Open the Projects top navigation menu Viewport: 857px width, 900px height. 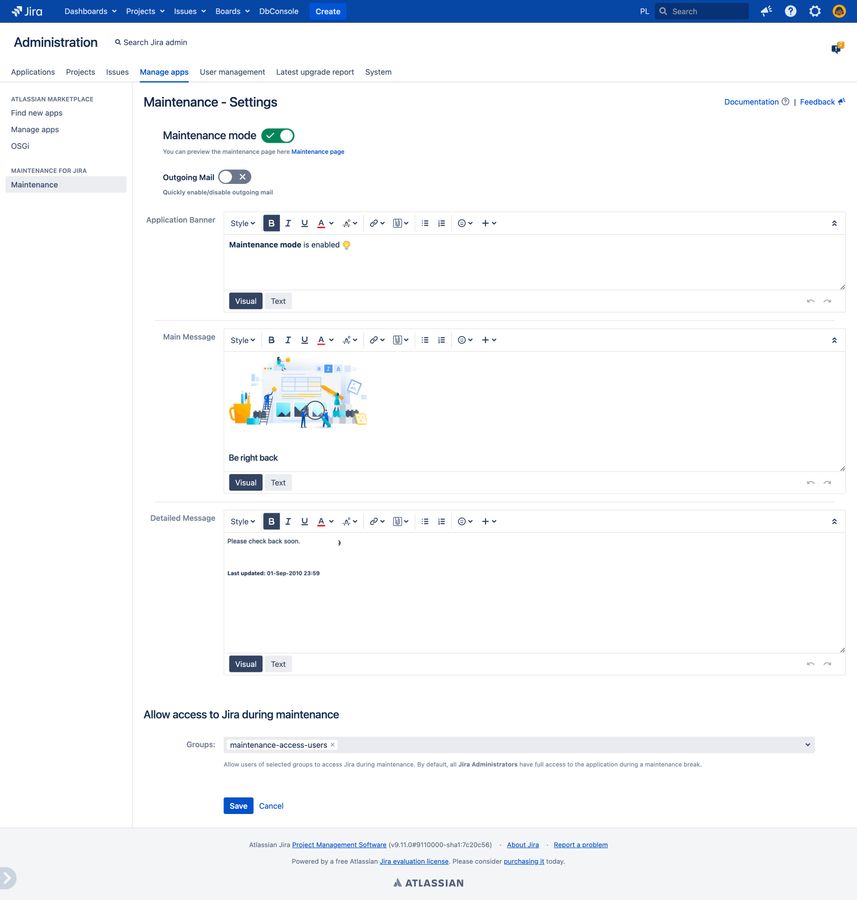tap(145, 11)
